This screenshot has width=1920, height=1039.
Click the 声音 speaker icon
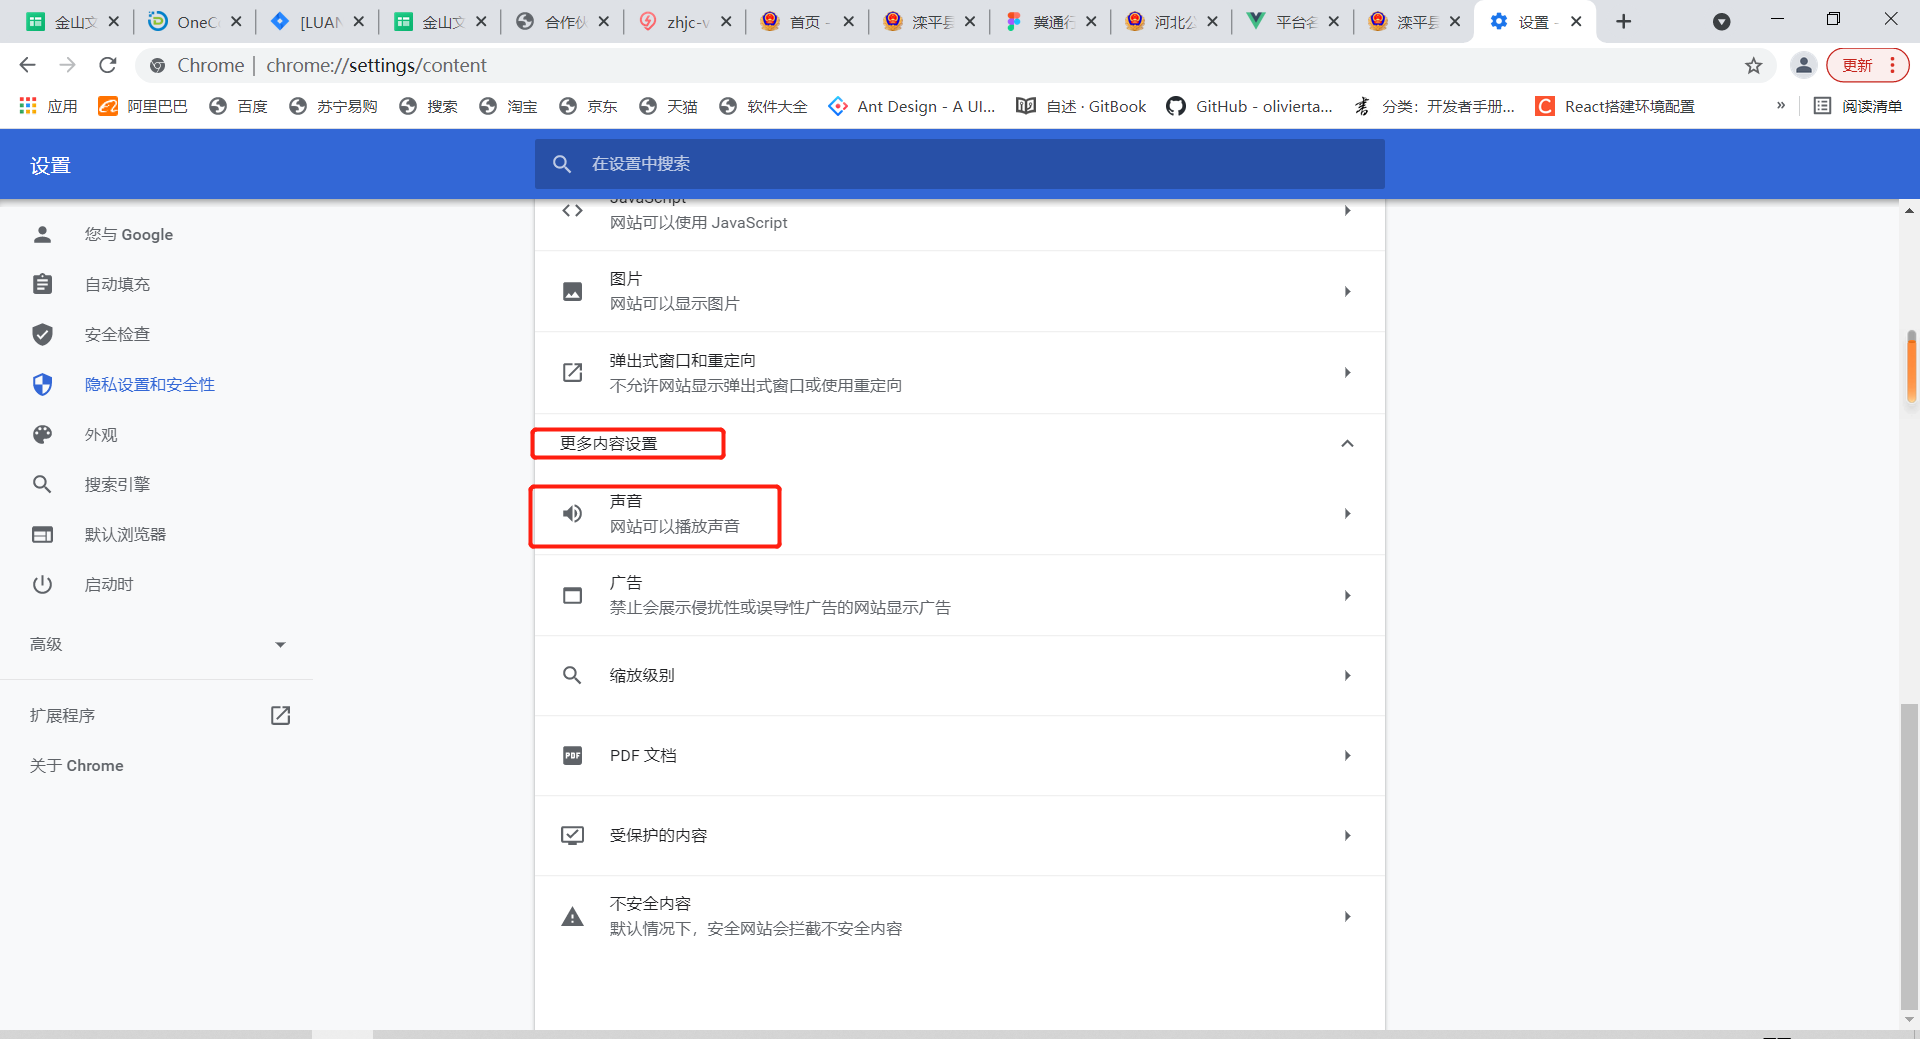(572, 513)
